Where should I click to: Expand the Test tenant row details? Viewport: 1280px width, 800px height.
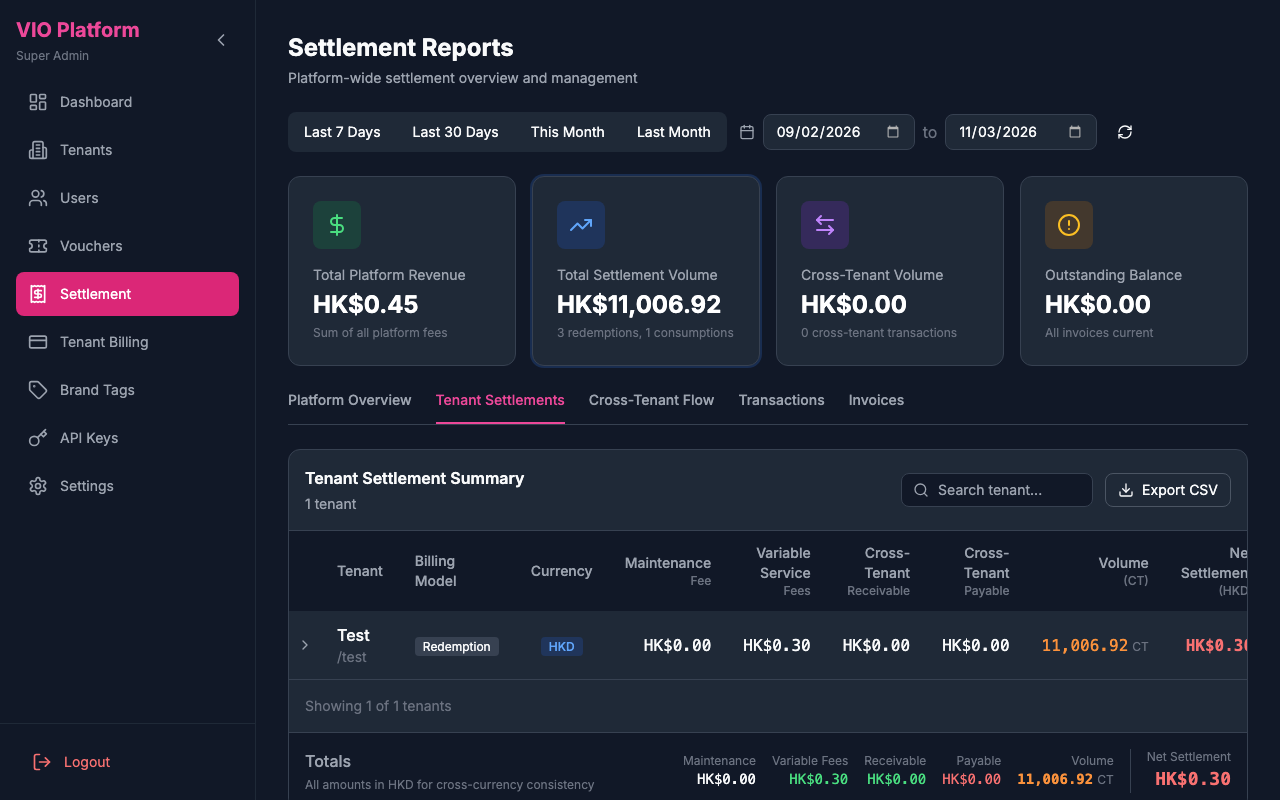(305, 645)
